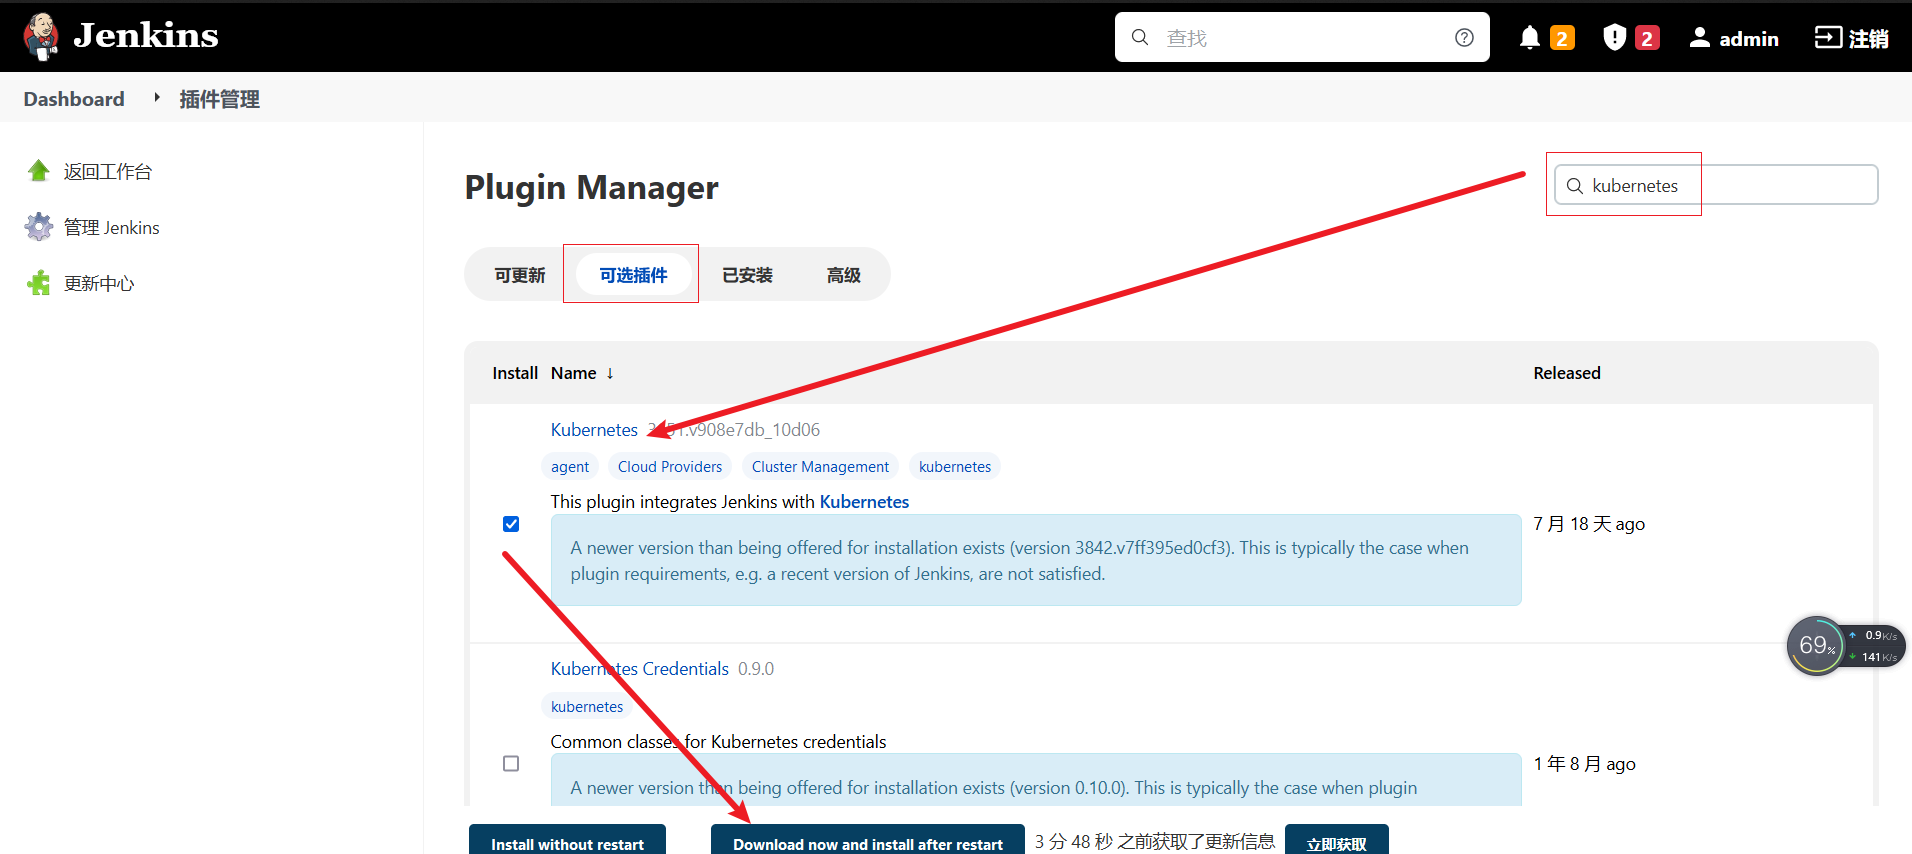The width and height of the screenshot is (1912, 854).
Task: Open Kubernetes link in plugin description
Action: pyautogui.click(x=864, y=502)
